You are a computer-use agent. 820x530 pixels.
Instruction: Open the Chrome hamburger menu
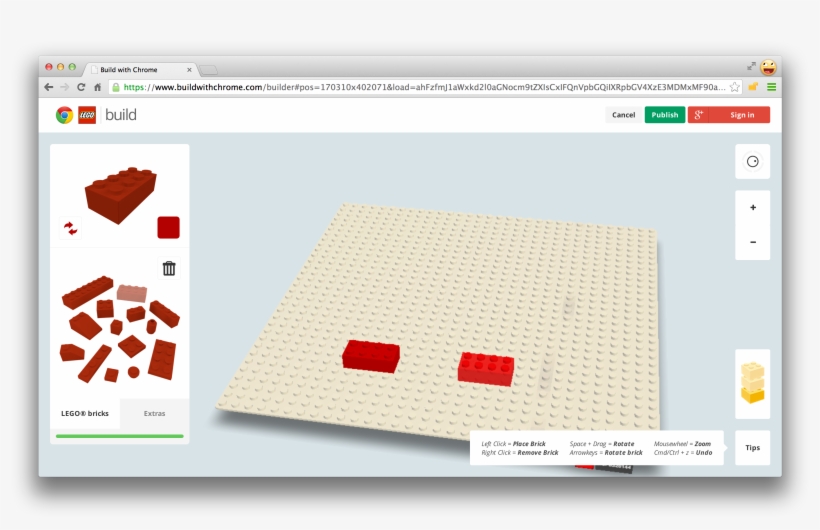click(771, 87)
